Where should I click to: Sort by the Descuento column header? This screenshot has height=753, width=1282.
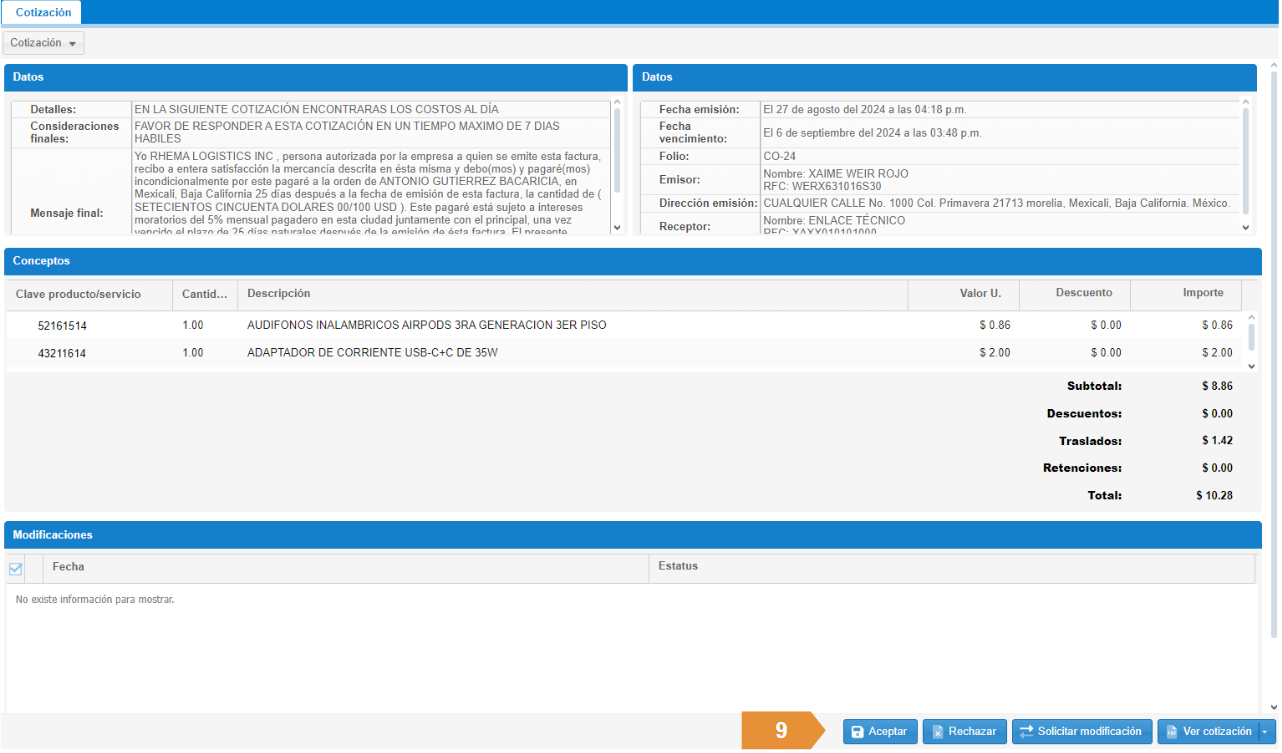(1083, 294)
